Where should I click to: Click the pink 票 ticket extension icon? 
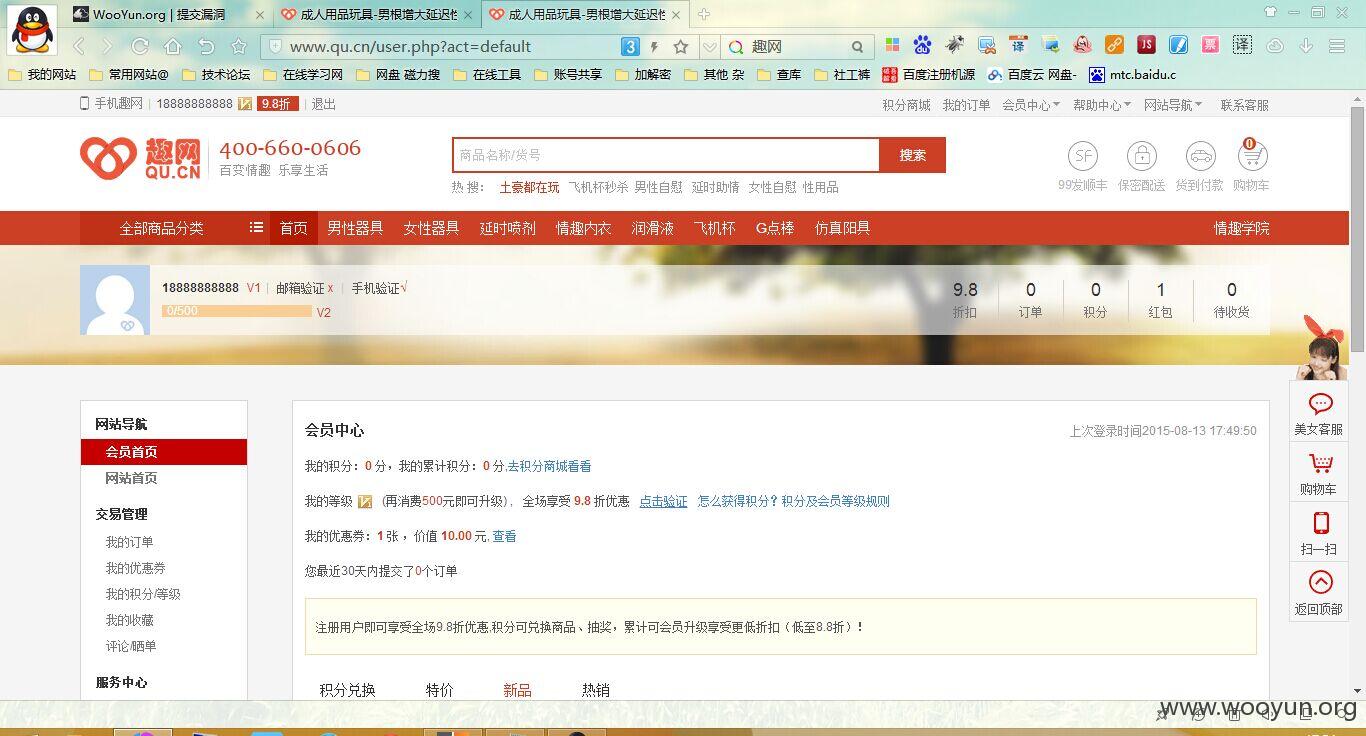tap(1210, 45)
